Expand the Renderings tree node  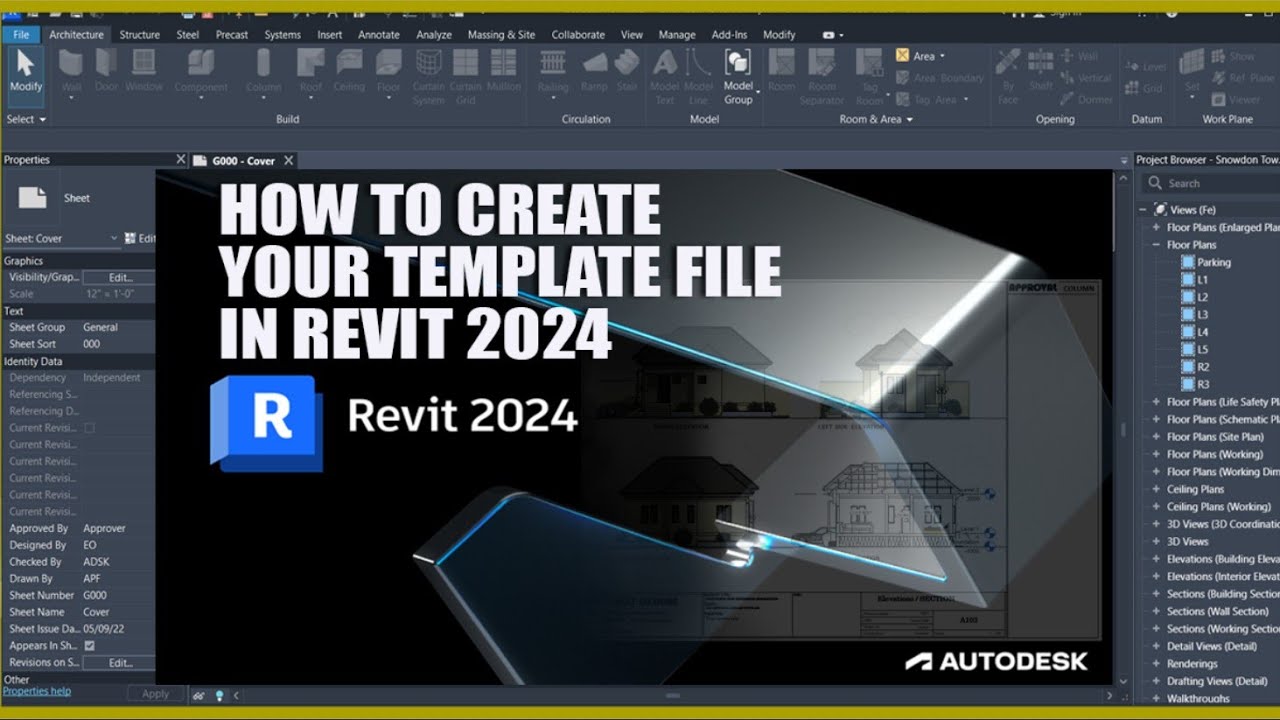[1156, 663]
